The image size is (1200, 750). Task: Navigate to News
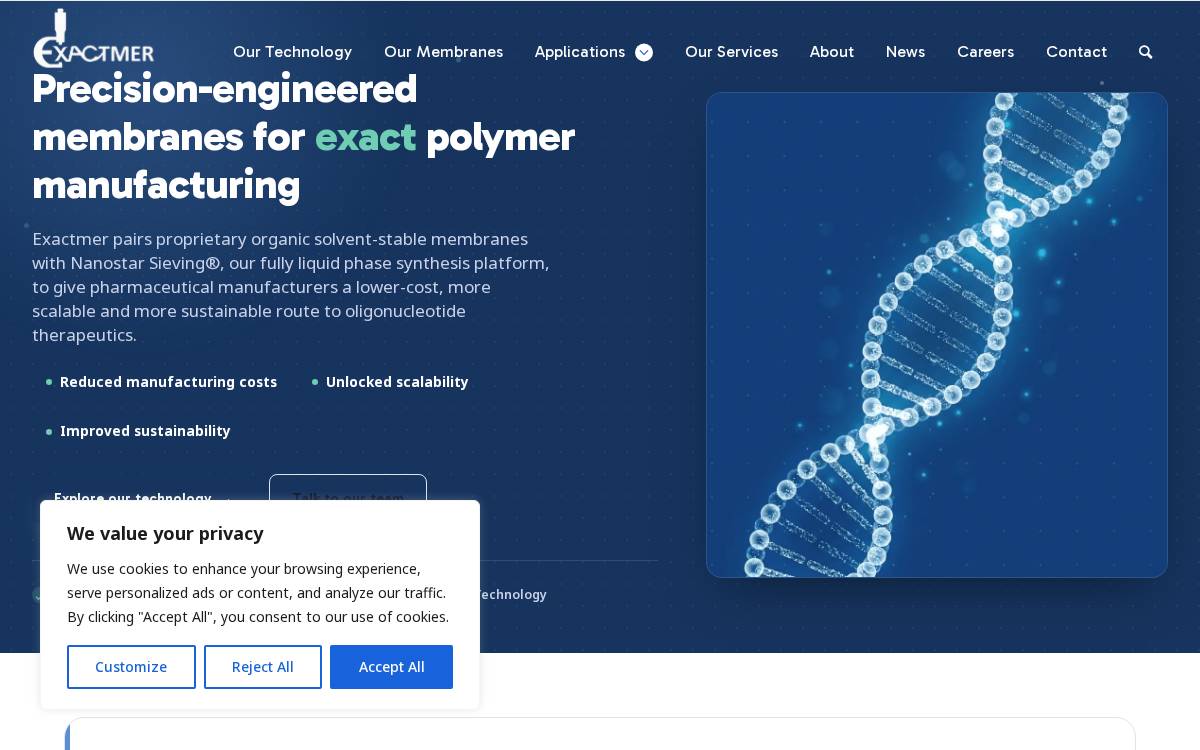pos(905,52)
